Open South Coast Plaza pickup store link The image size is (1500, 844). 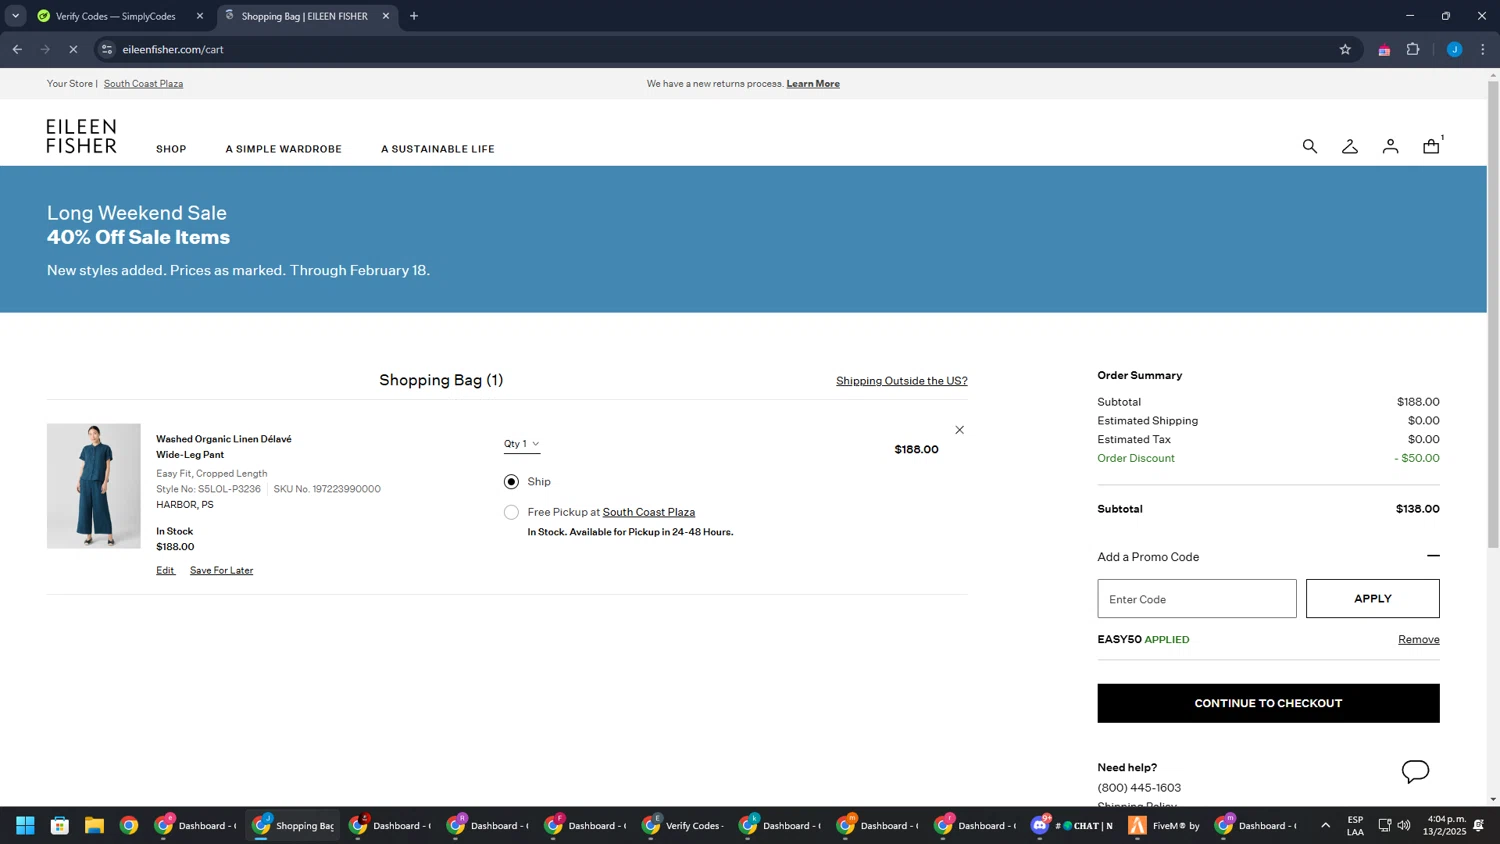(648, 512)
